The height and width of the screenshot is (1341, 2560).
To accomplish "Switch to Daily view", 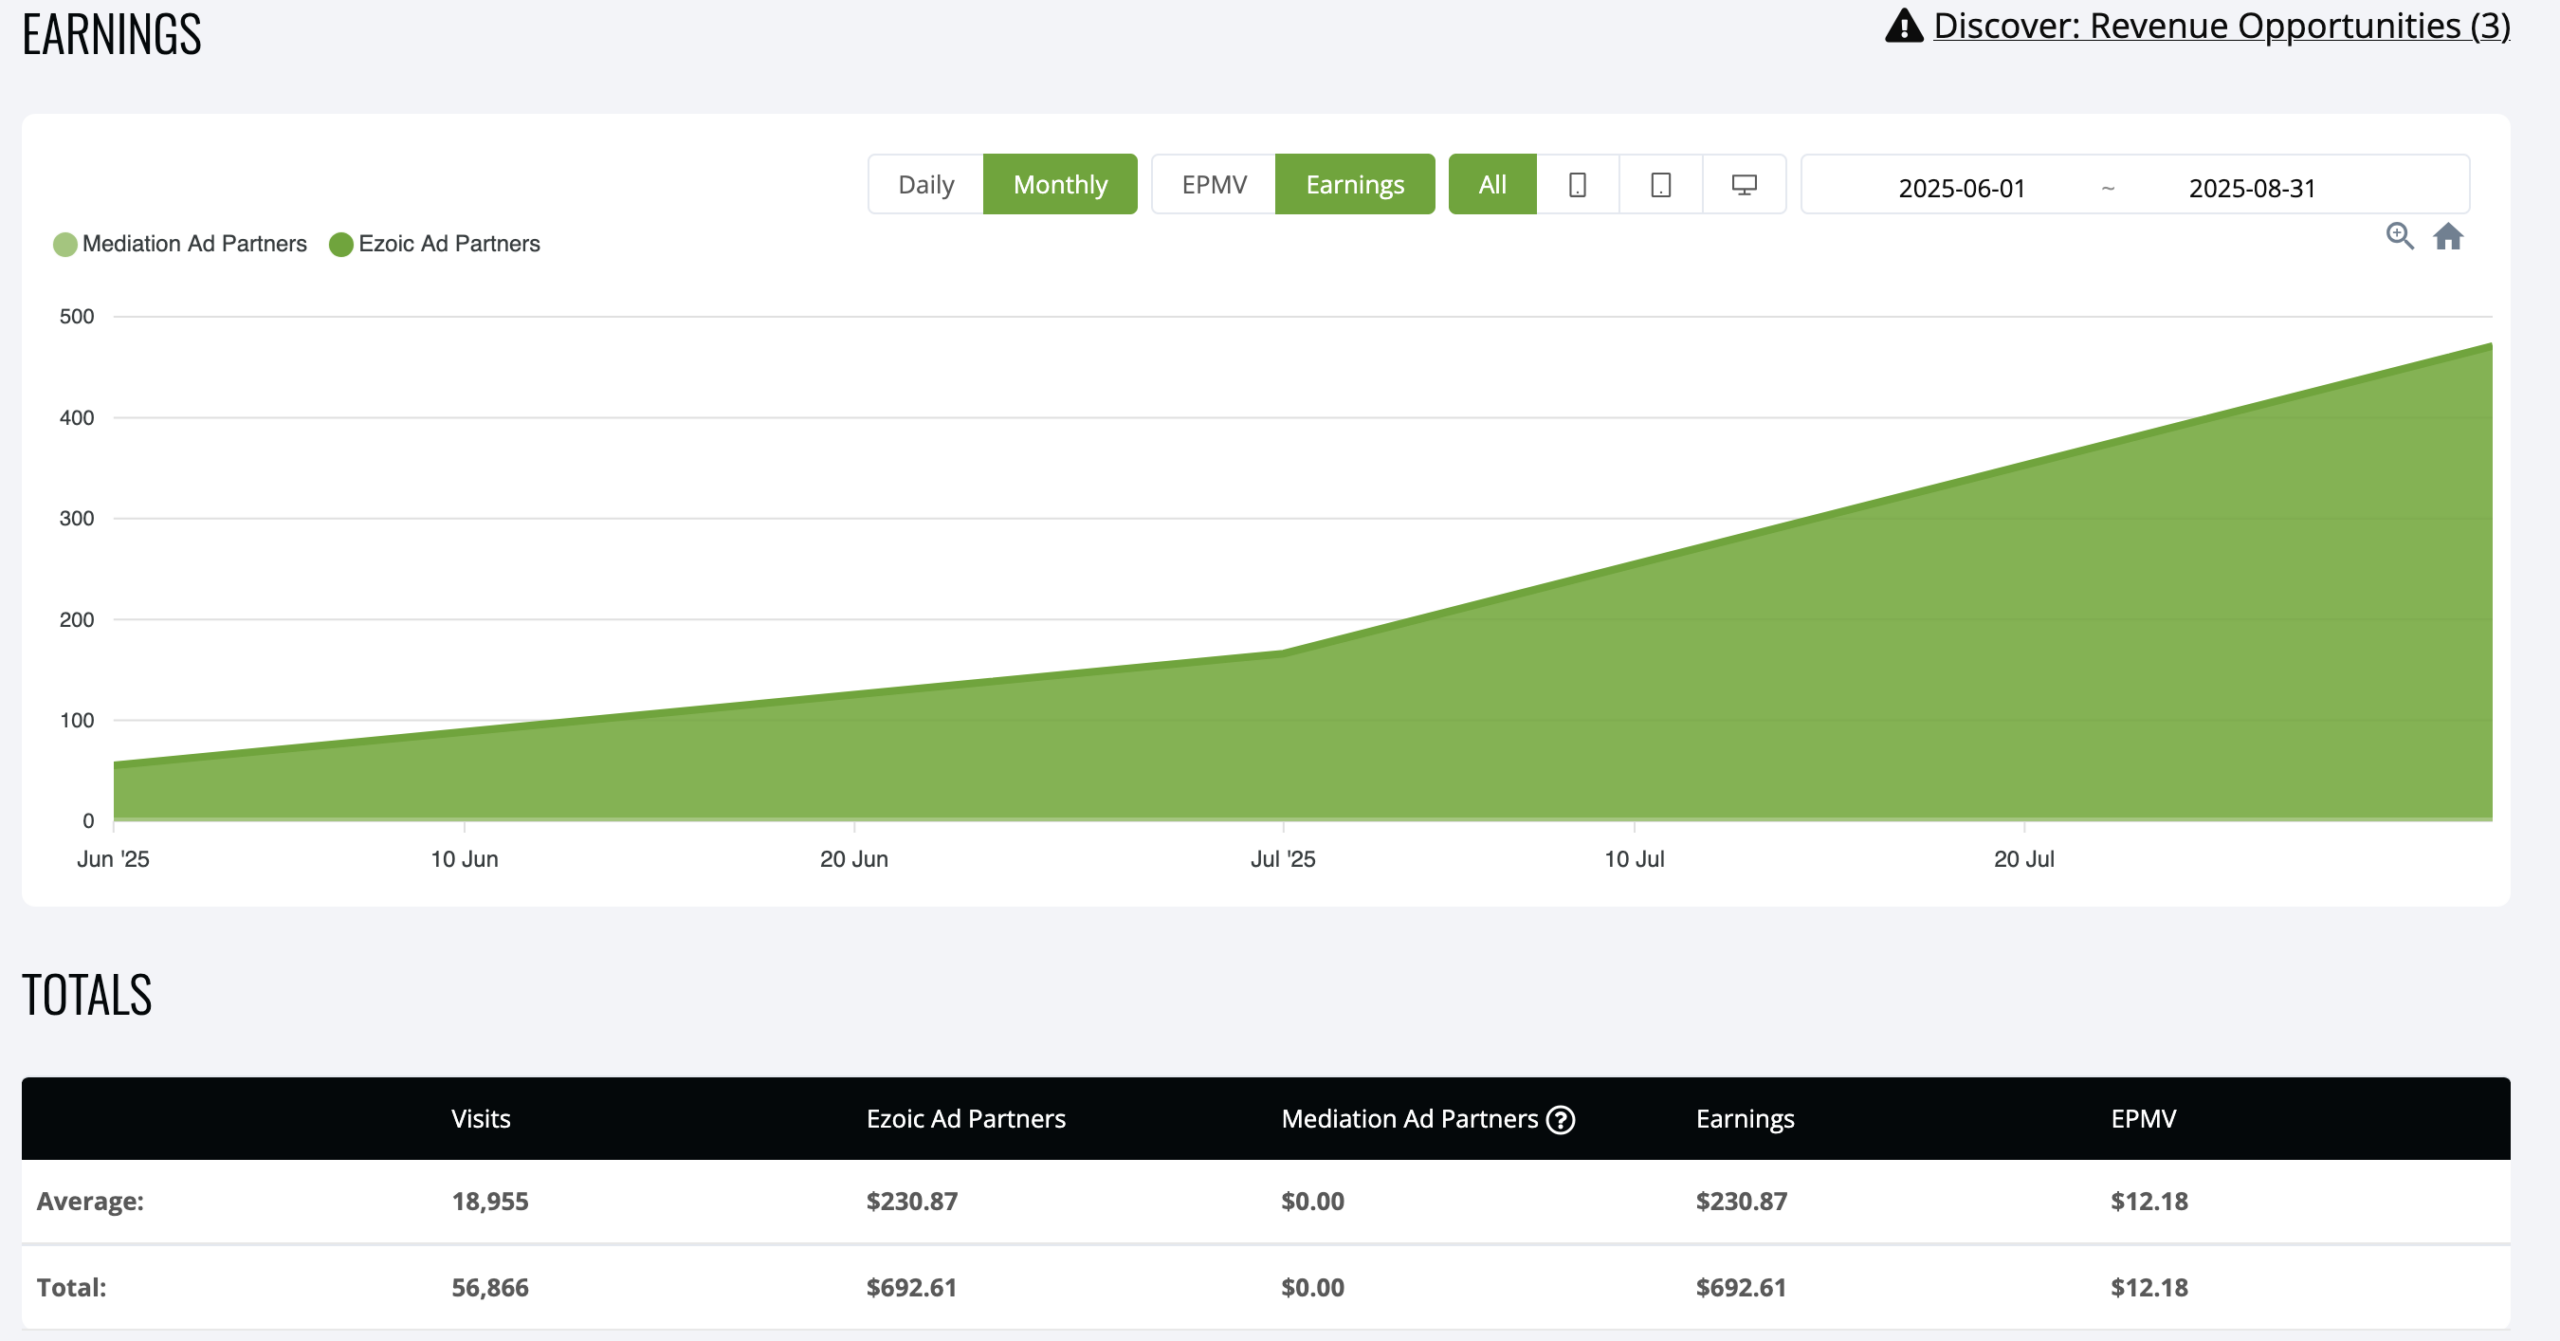I will coord(926,185).
